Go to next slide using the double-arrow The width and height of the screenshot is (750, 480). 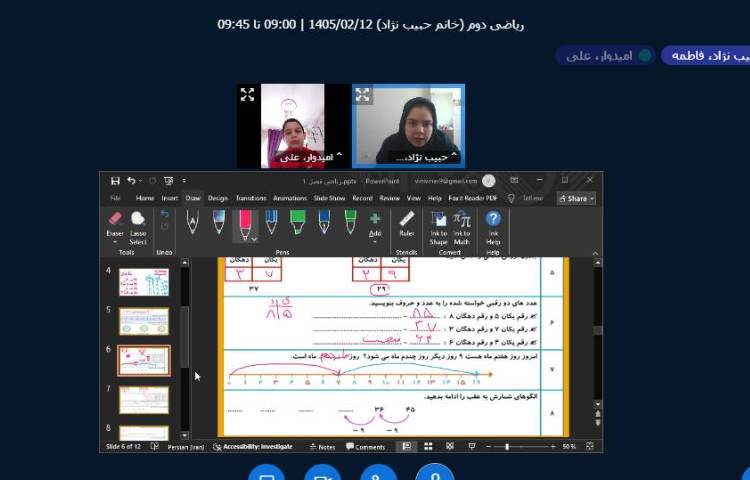[597, 423]
